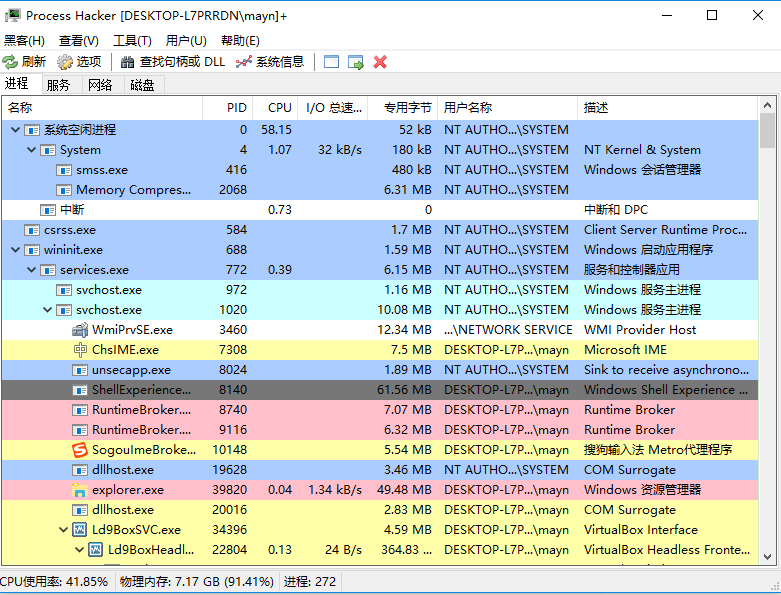Sort processes by the CPU column header
781x595 pixels.
pyautogui.click(x=279, y=107)
